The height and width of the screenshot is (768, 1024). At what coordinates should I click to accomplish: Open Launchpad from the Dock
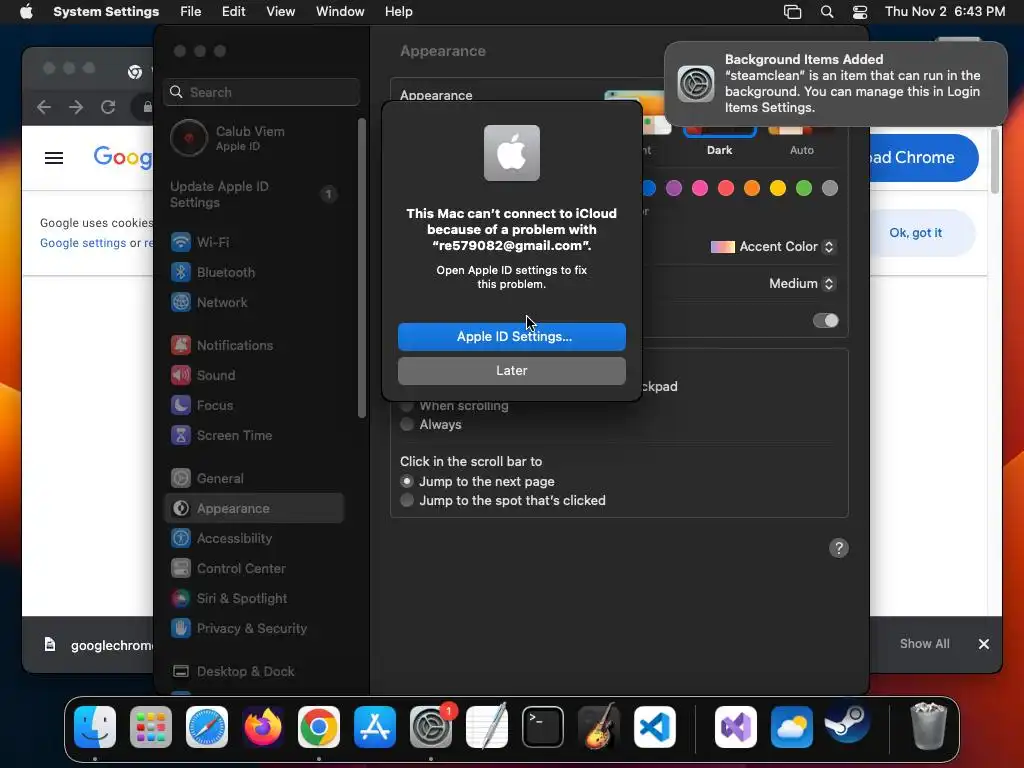tap(151, 727)
